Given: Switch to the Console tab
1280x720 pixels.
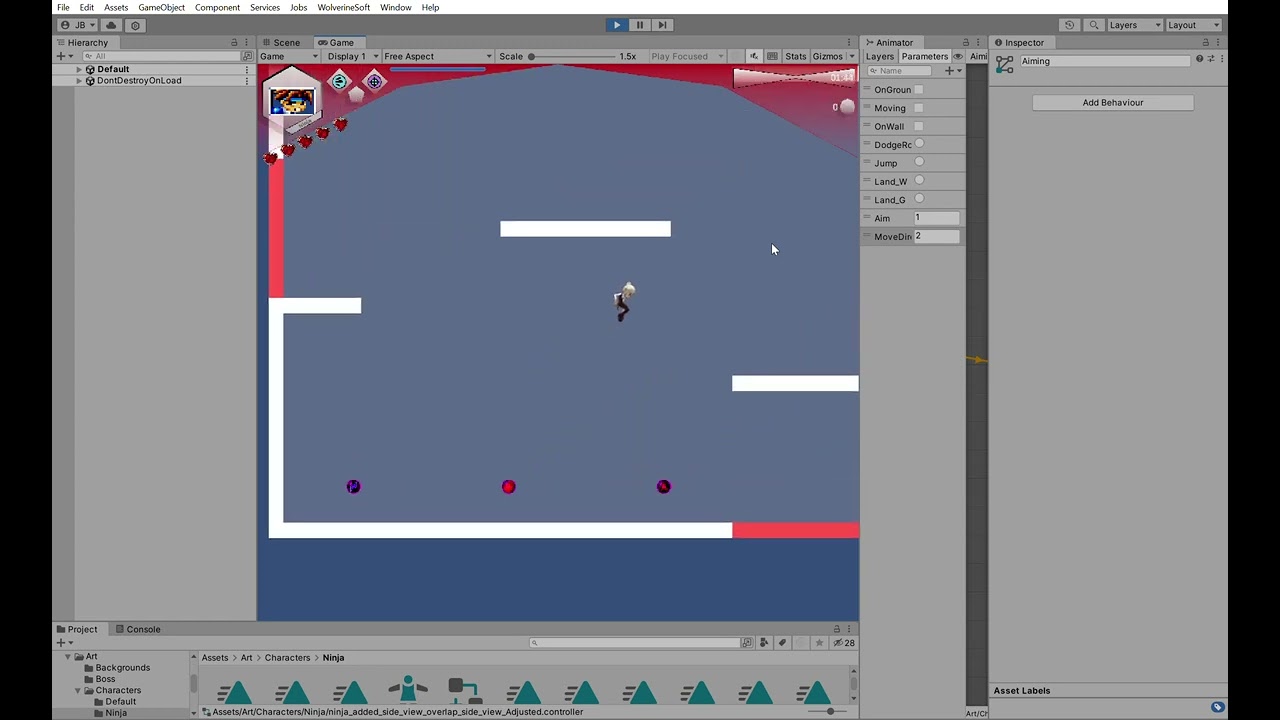Looking at the screenshot, I should coord(138,629).
